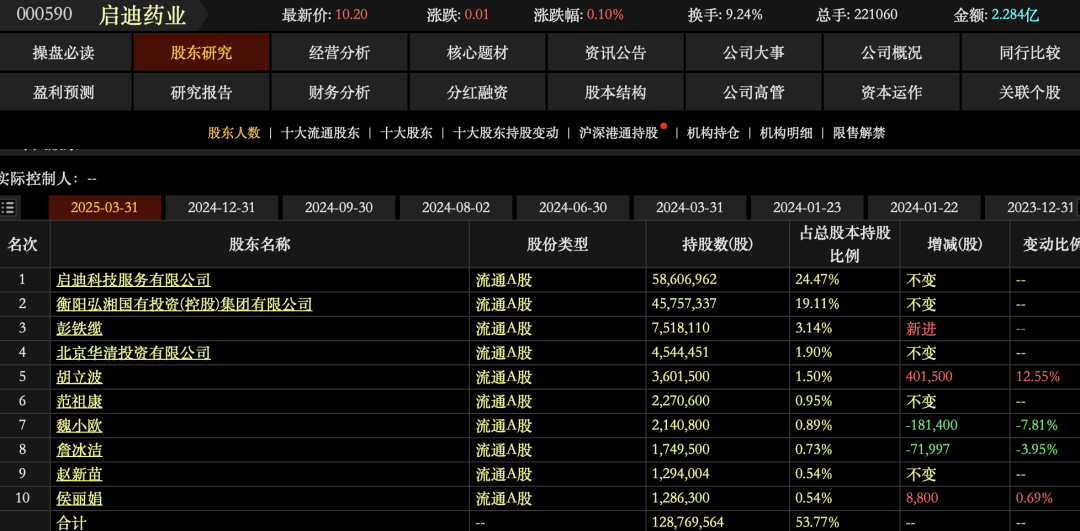The width and height of the screenshot is (1080, 531).
Task: Open the 操盘必读 tab
Action: 64,53
